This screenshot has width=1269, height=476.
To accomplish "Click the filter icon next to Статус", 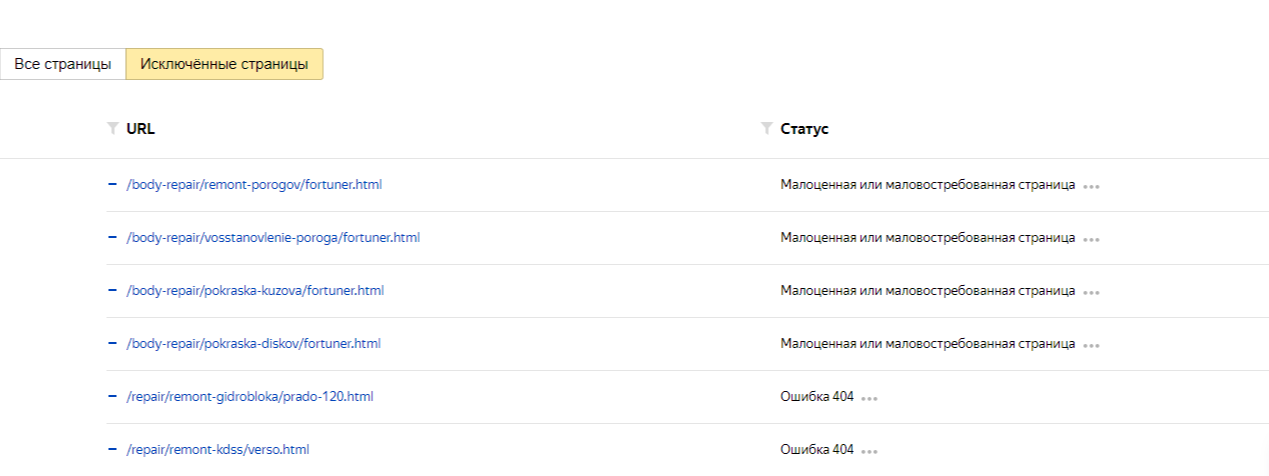I will coord(766,129).
